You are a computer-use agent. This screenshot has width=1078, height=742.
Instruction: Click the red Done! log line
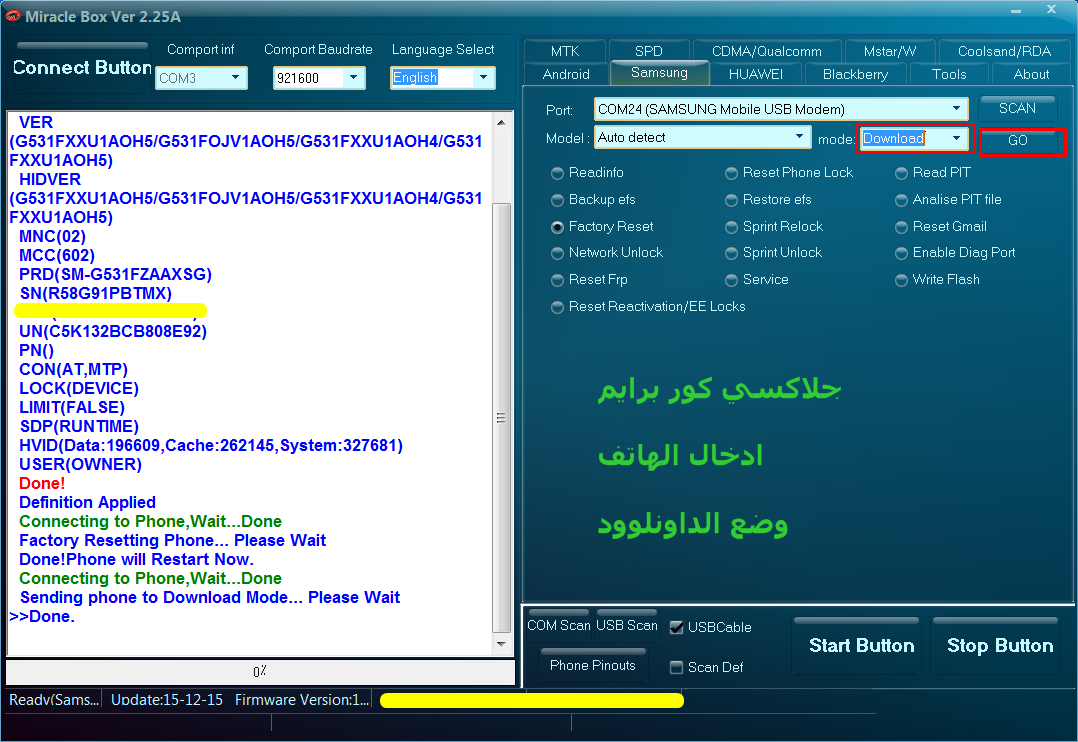click(42, 483)
